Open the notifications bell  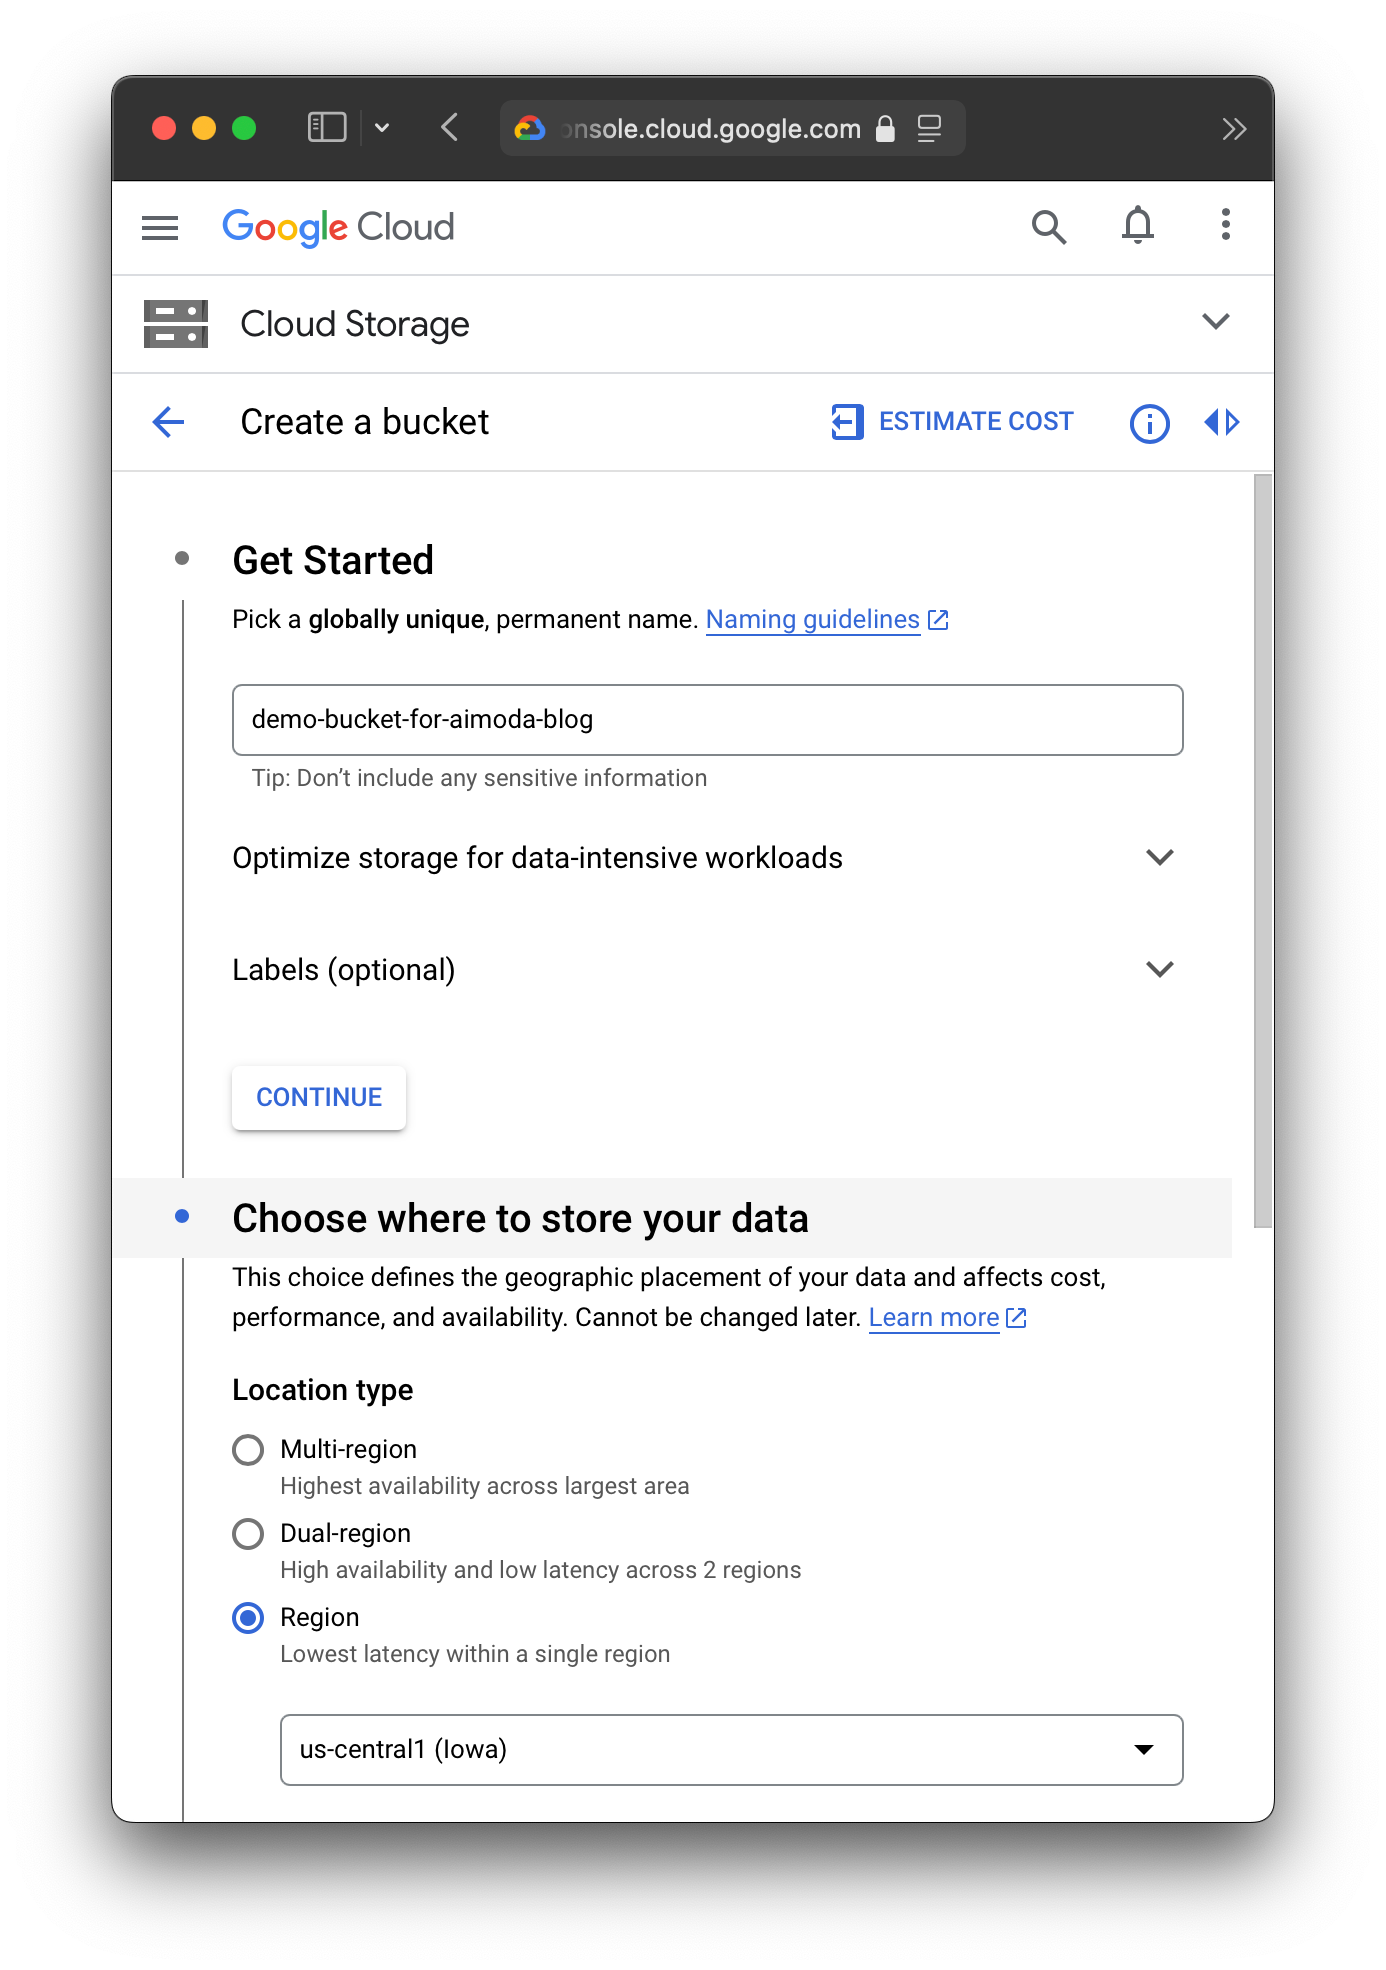tap(1137, 225)
